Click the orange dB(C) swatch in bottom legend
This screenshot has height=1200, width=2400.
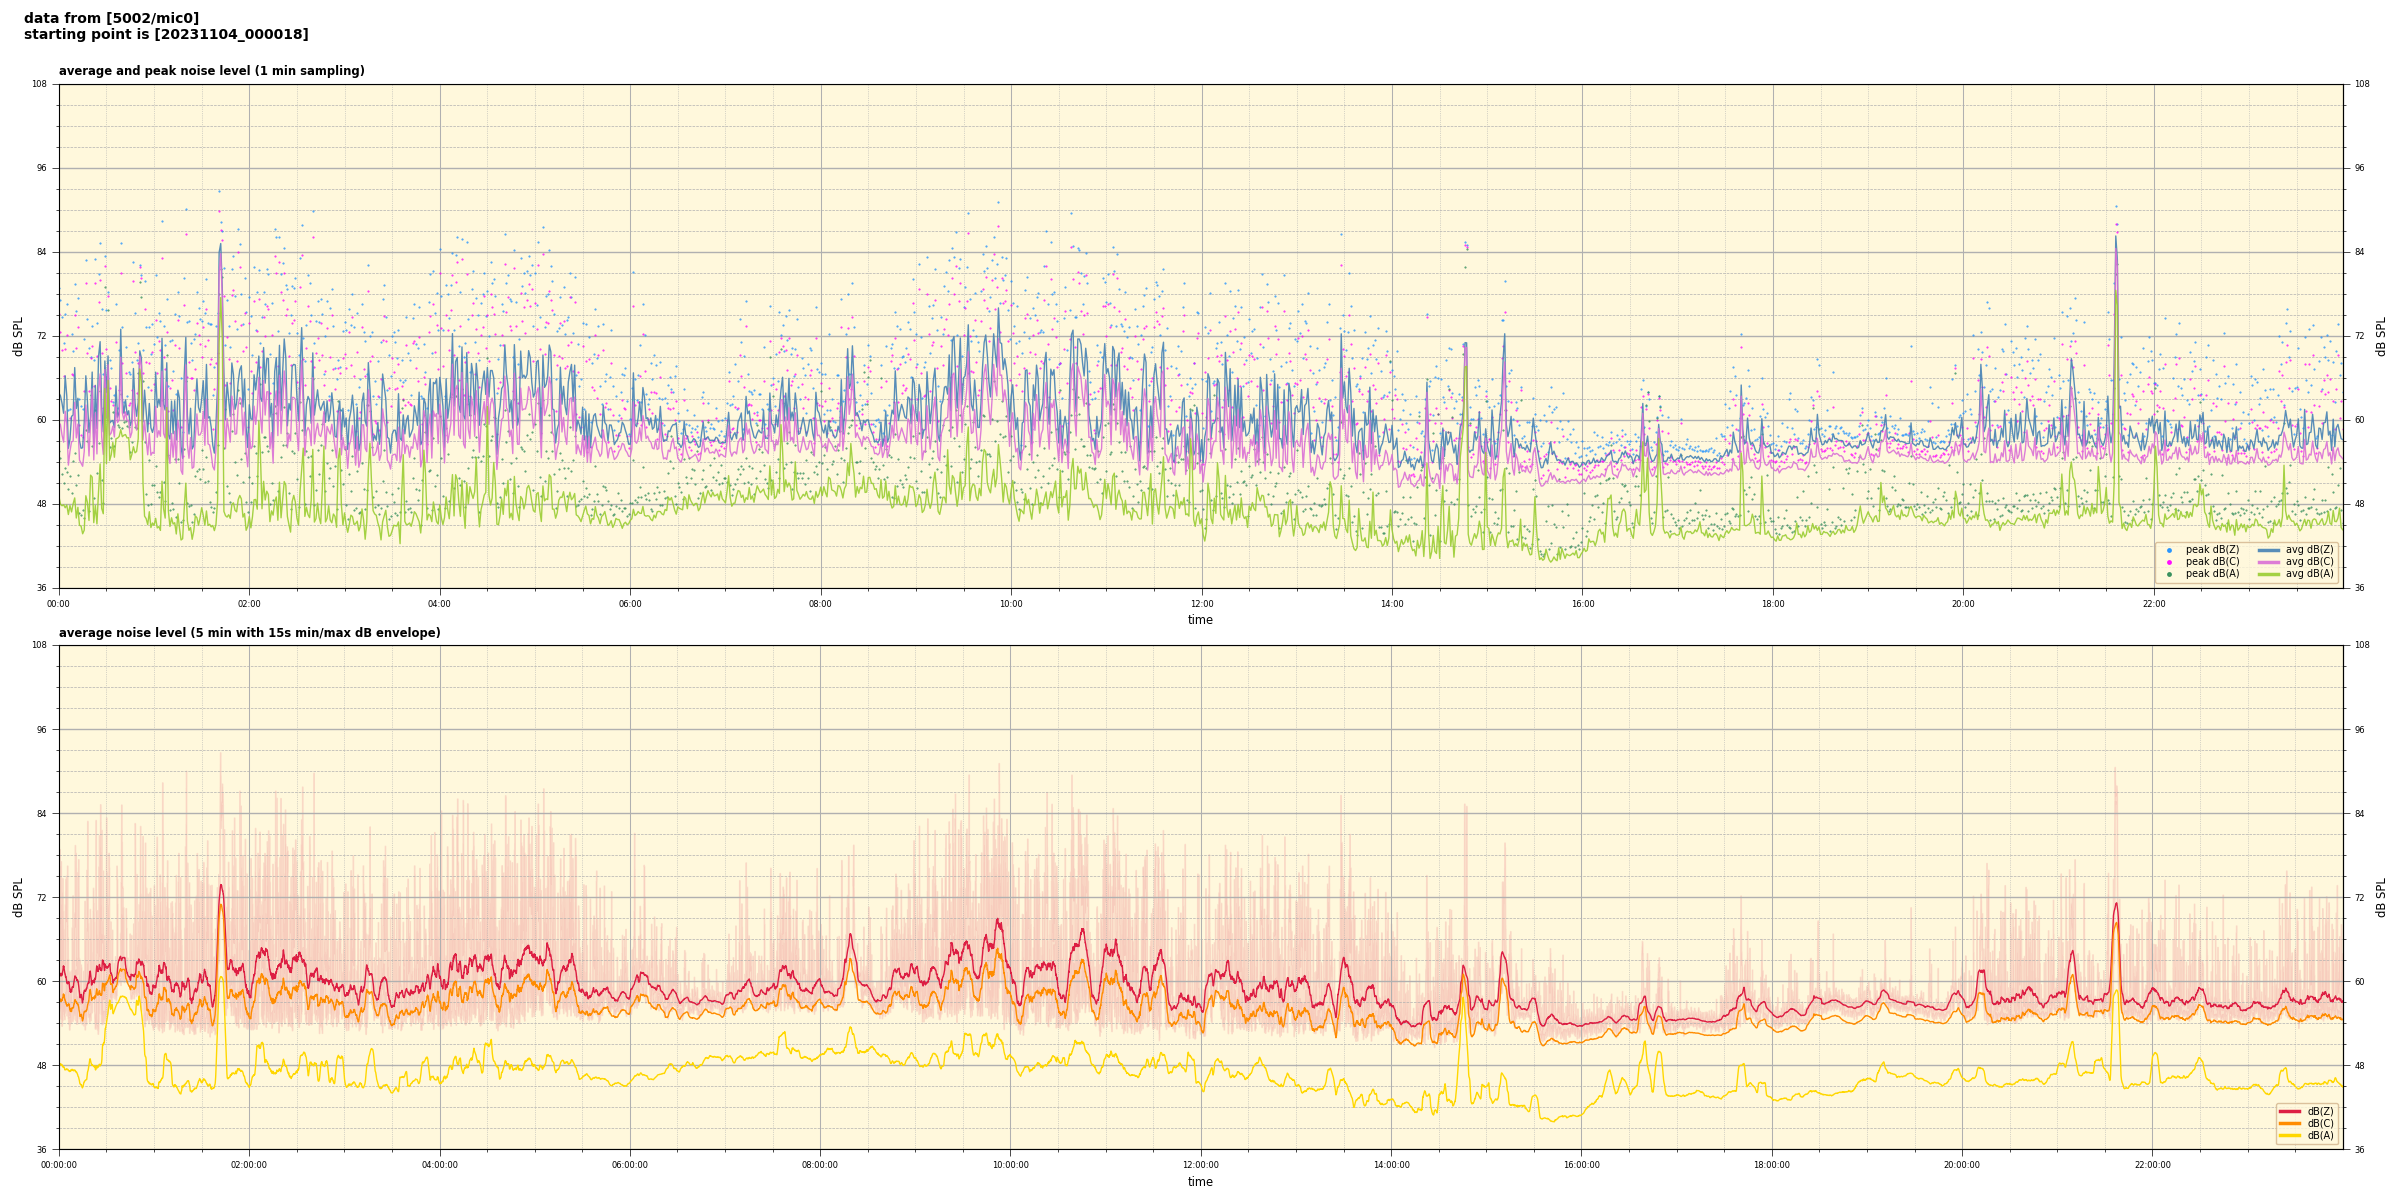tap(2290, 1123)
